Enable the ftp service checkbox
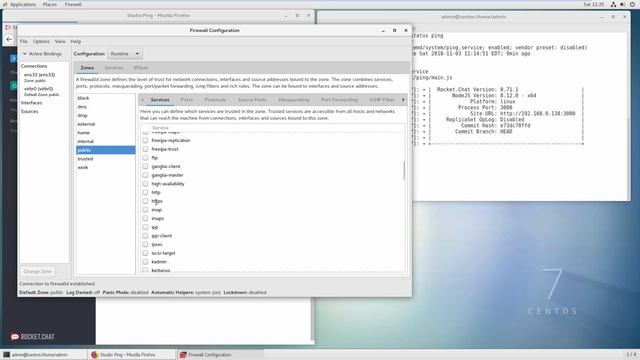 click(x=145, y=158)
